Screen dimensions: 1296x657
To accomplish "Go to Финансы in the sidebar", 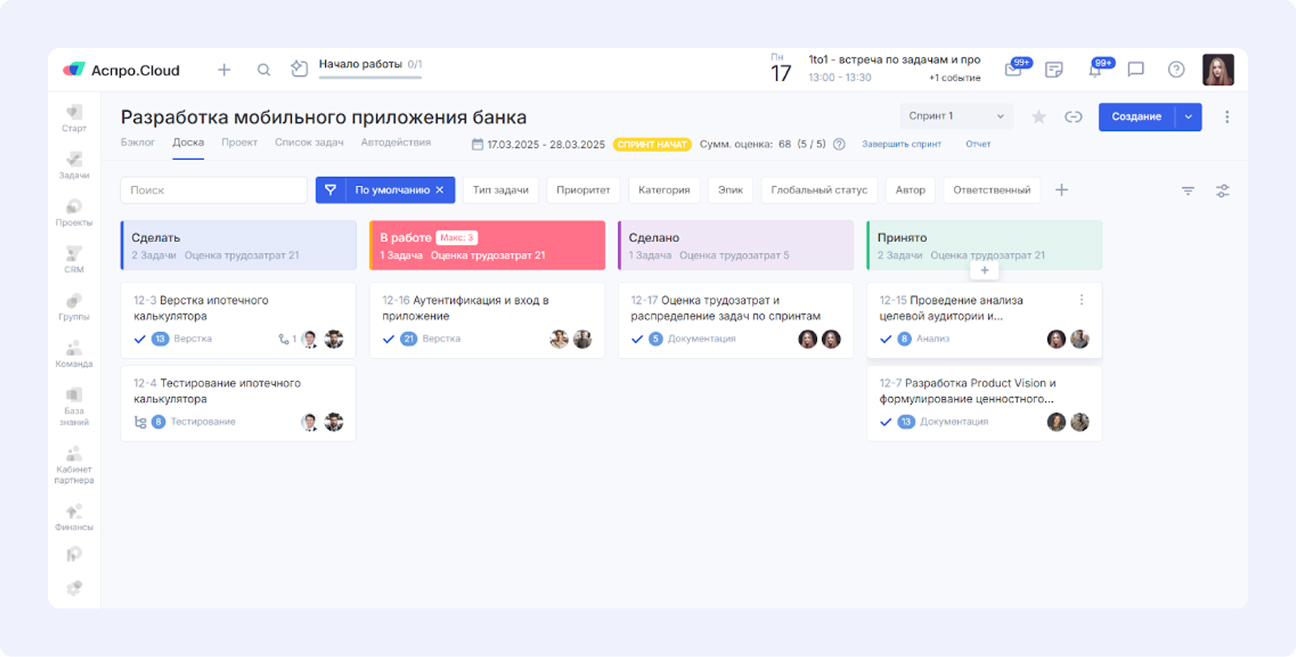I will coord(74,518).
